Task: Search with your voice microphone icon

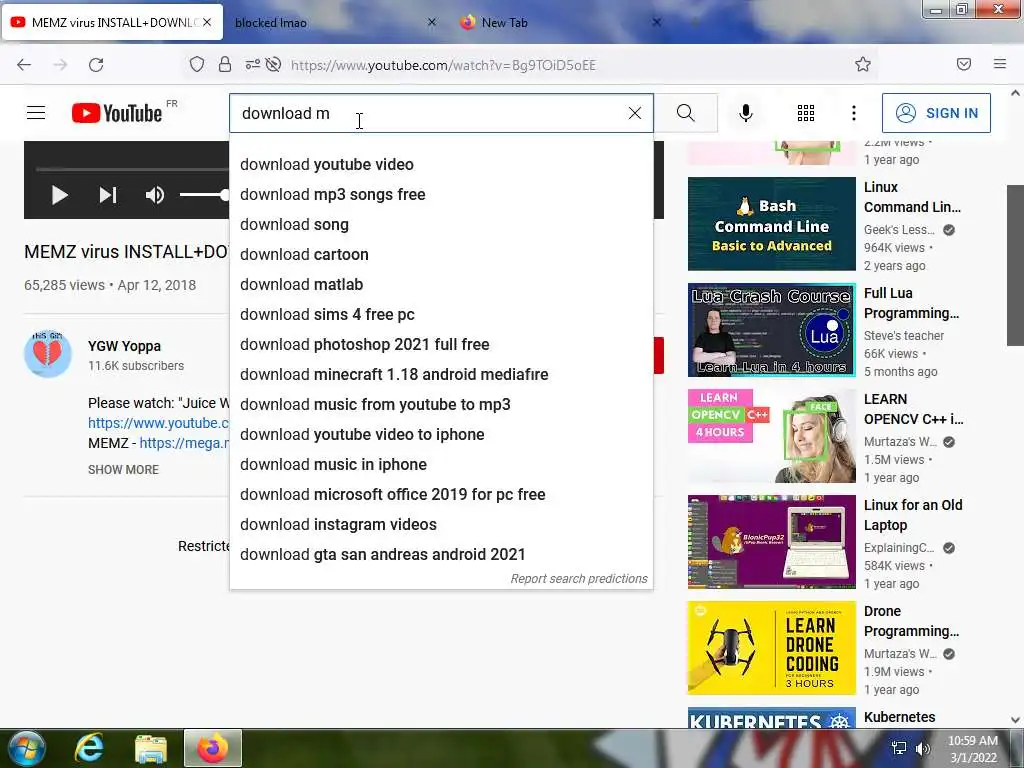Action: [746, 113]
